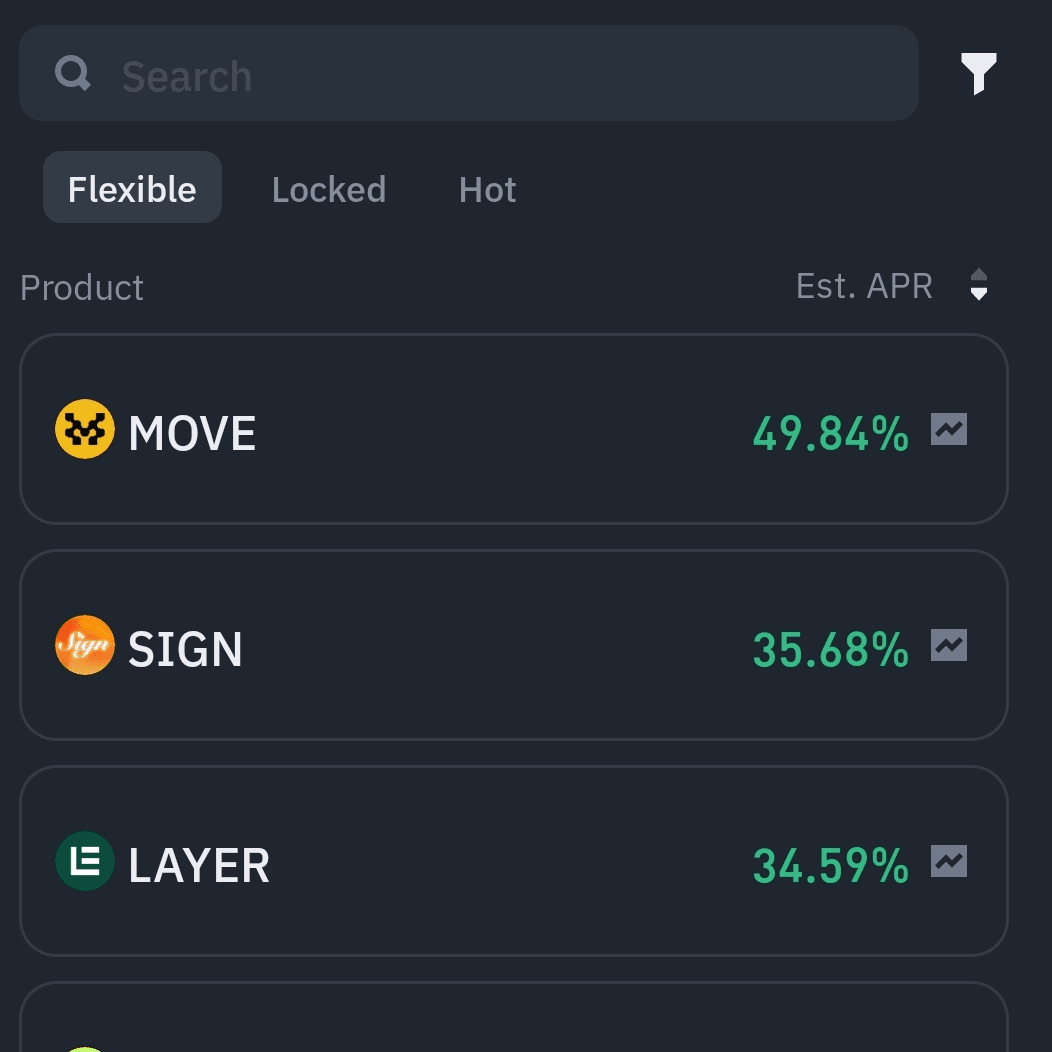Open the LAYER APR trend chart icon
The width and height of the screenshot is (1052, 1052).
click(949, 862)
